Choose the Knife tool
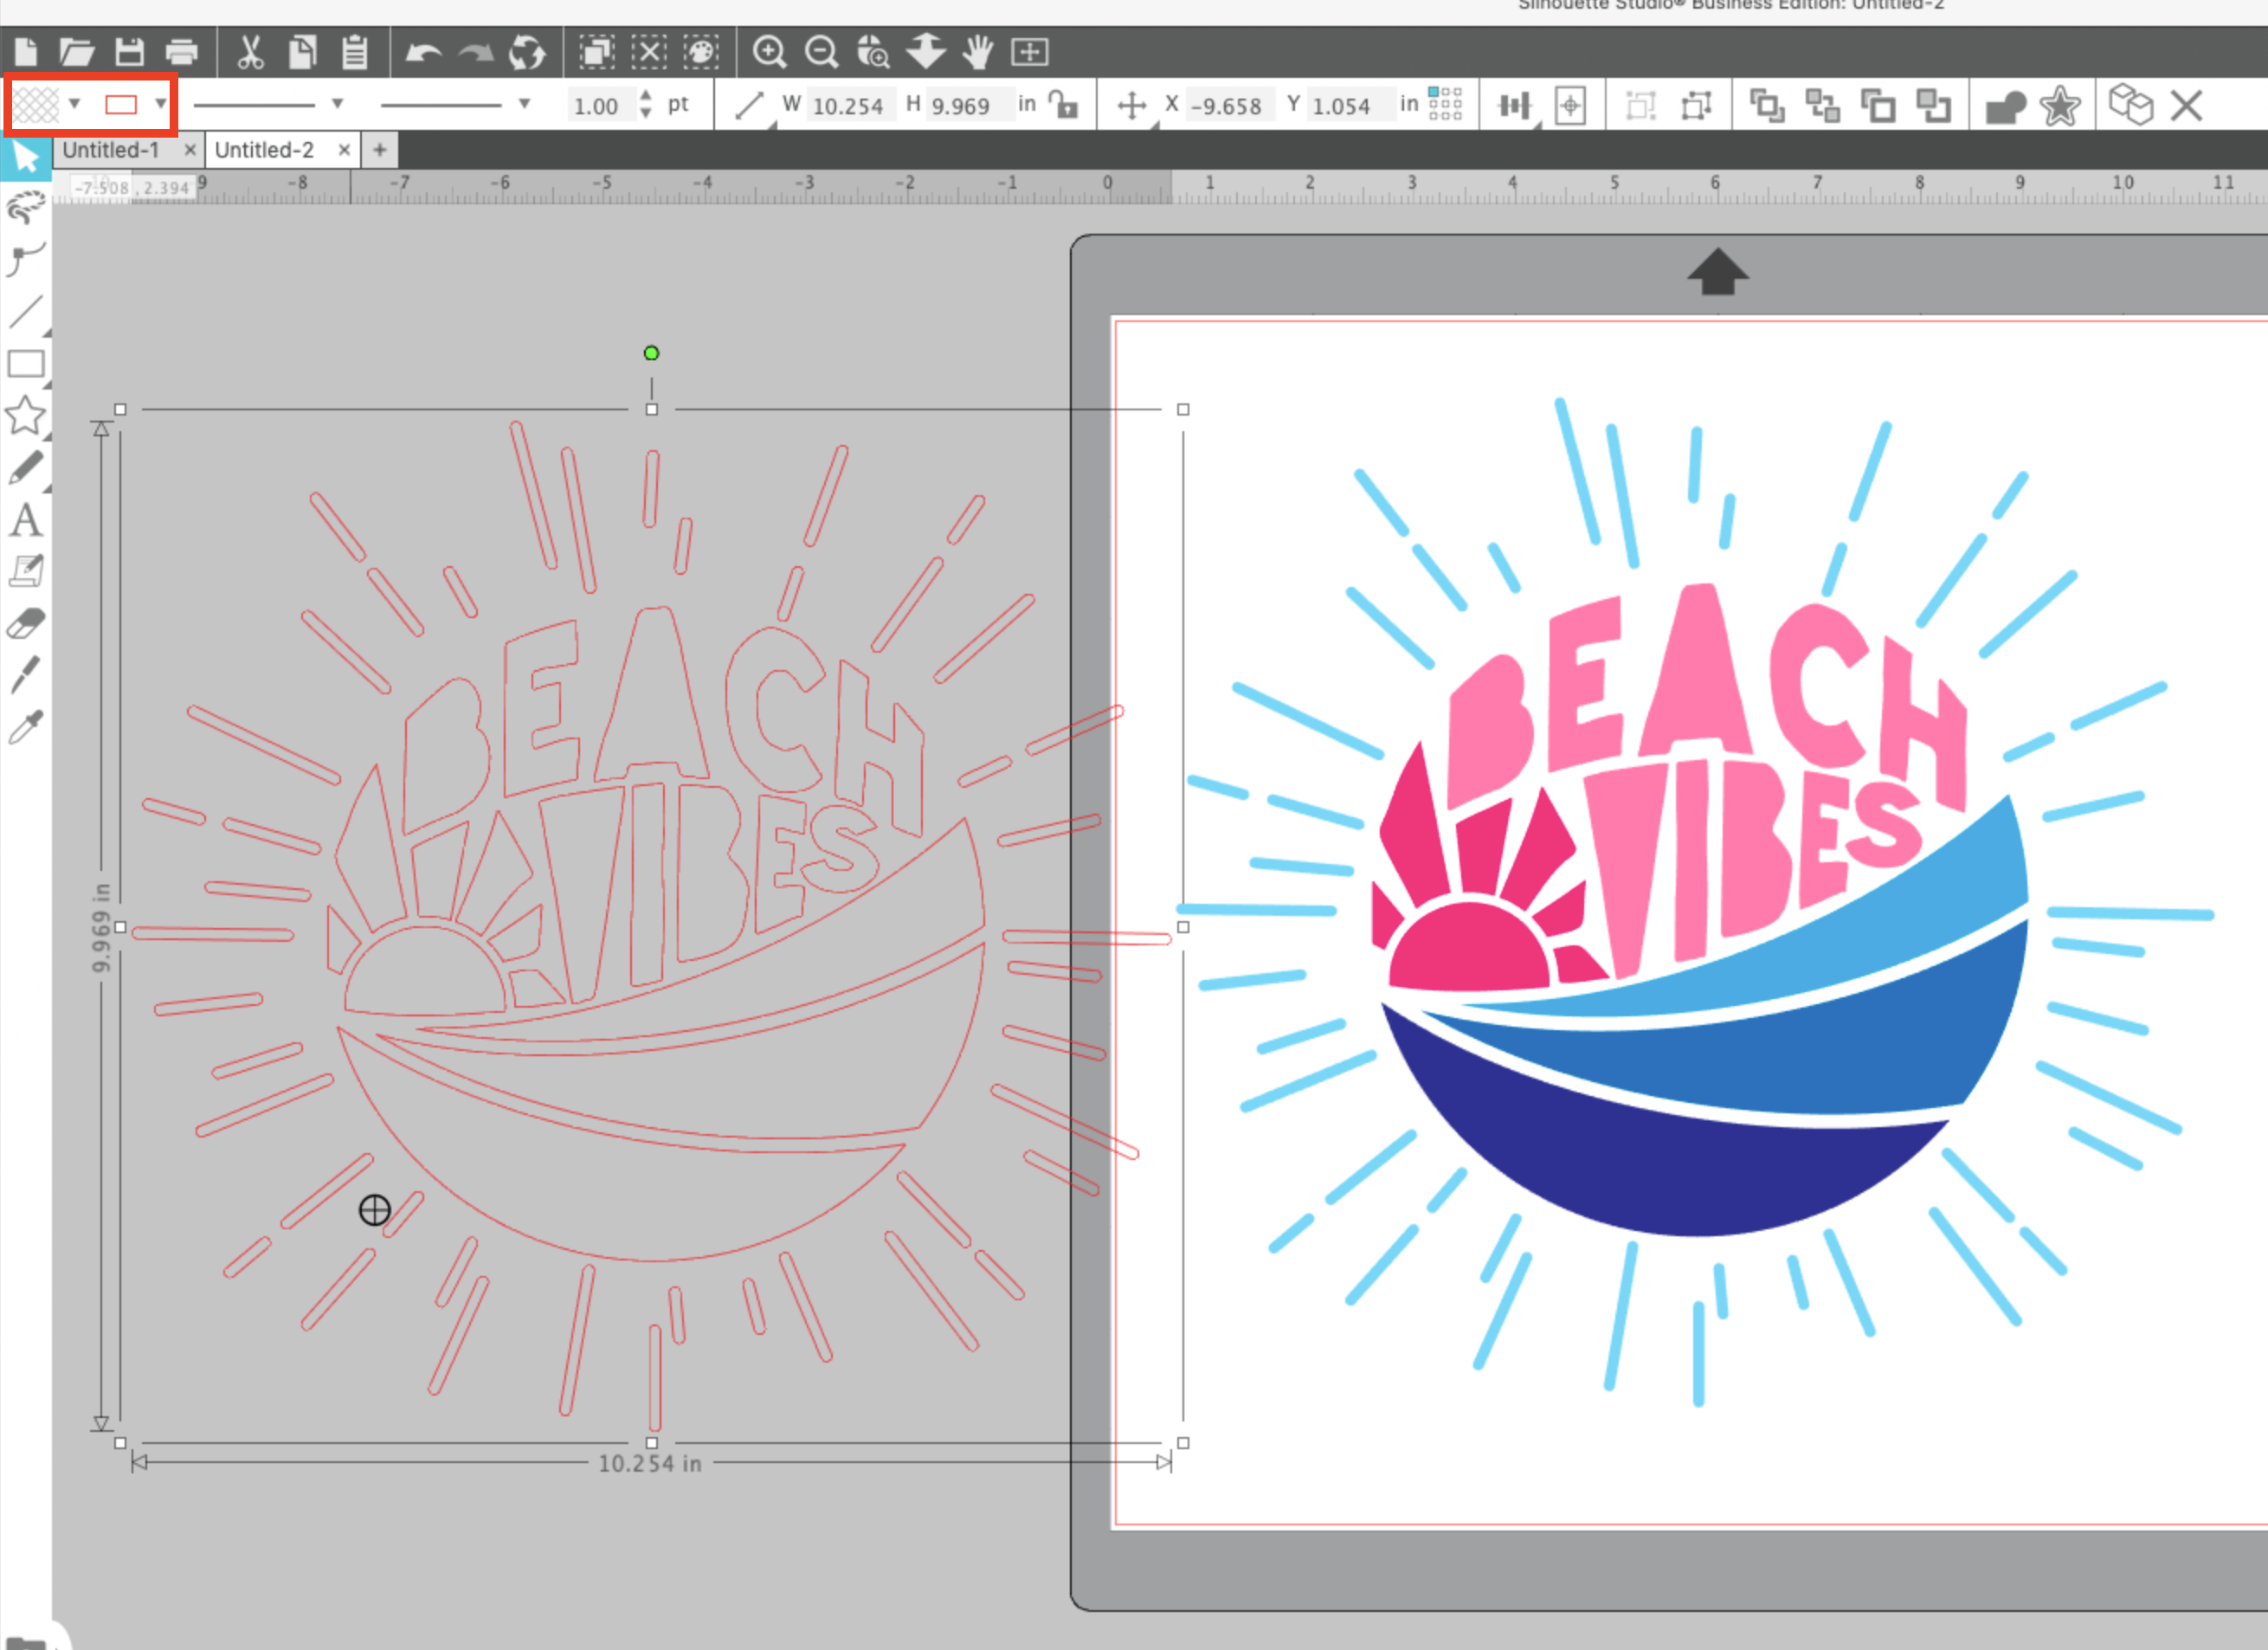This screenshot has height=1650, width=2268. [26, 675]
